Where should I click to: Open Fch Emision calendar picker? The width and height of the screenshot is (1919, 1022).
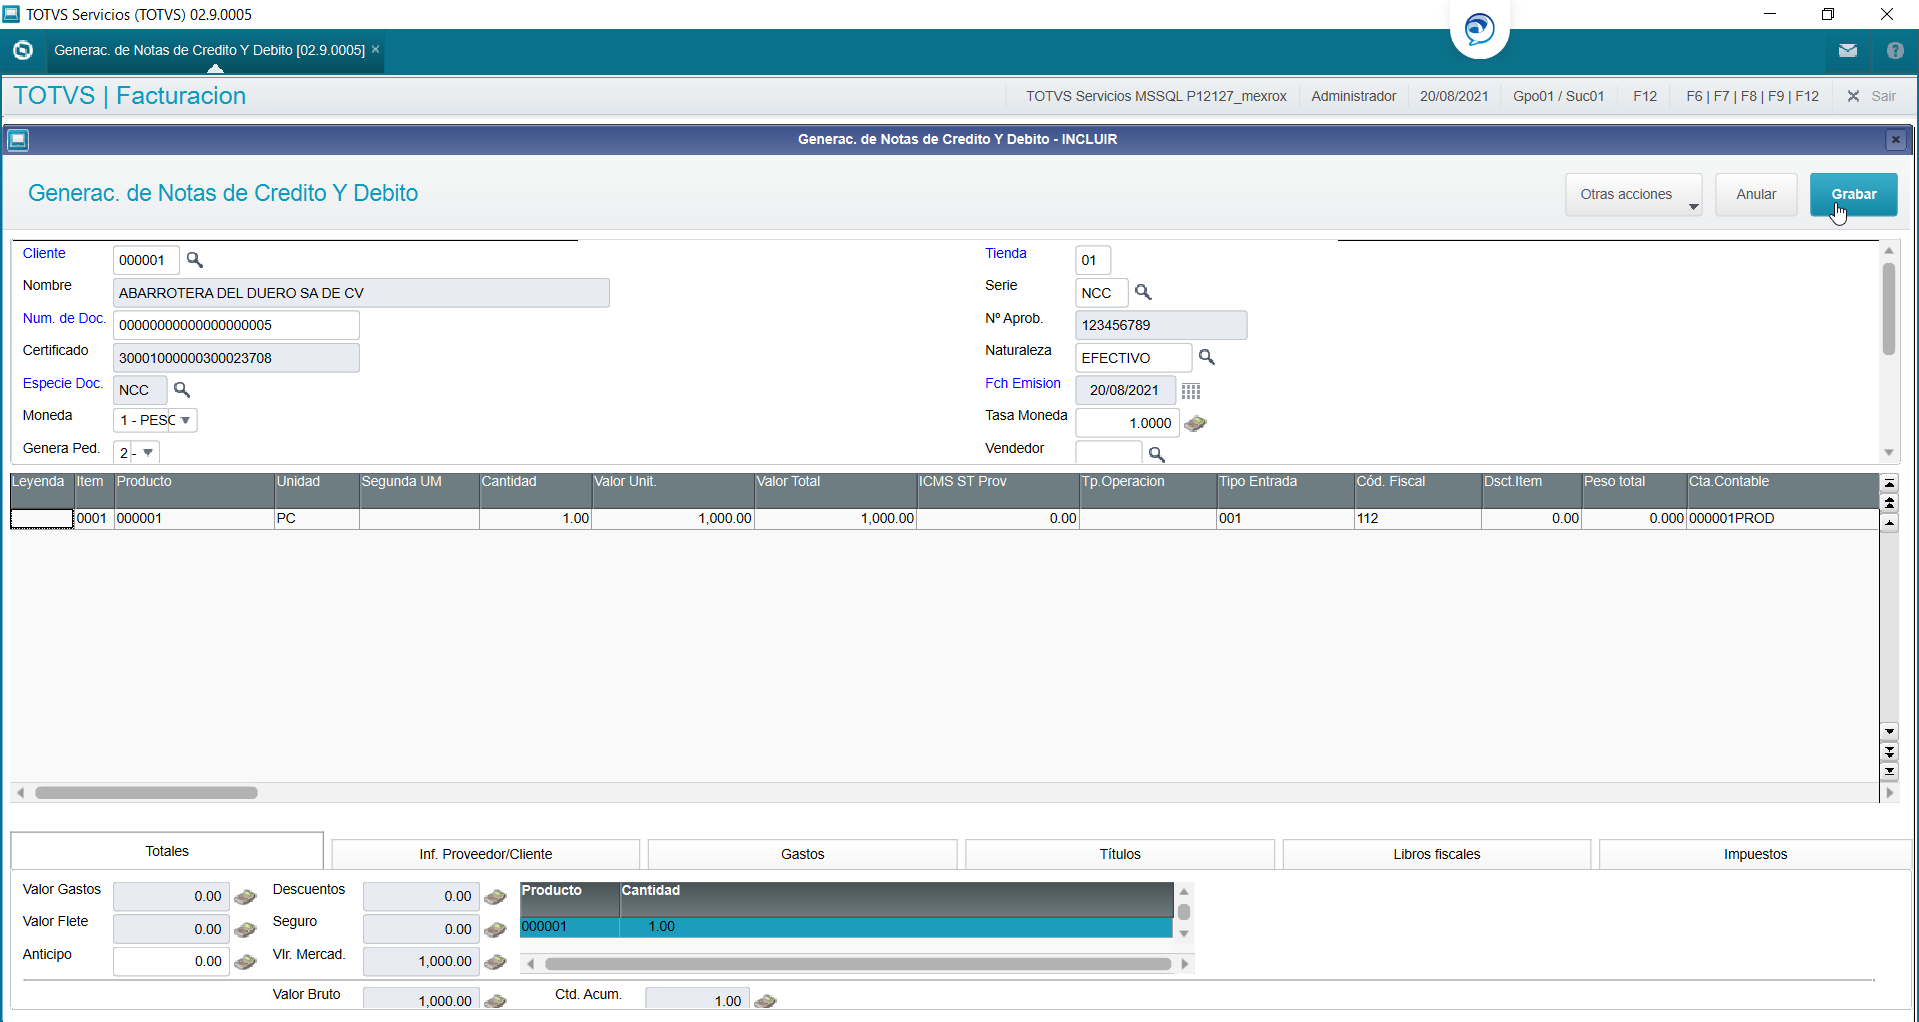tap(1191, 390)
